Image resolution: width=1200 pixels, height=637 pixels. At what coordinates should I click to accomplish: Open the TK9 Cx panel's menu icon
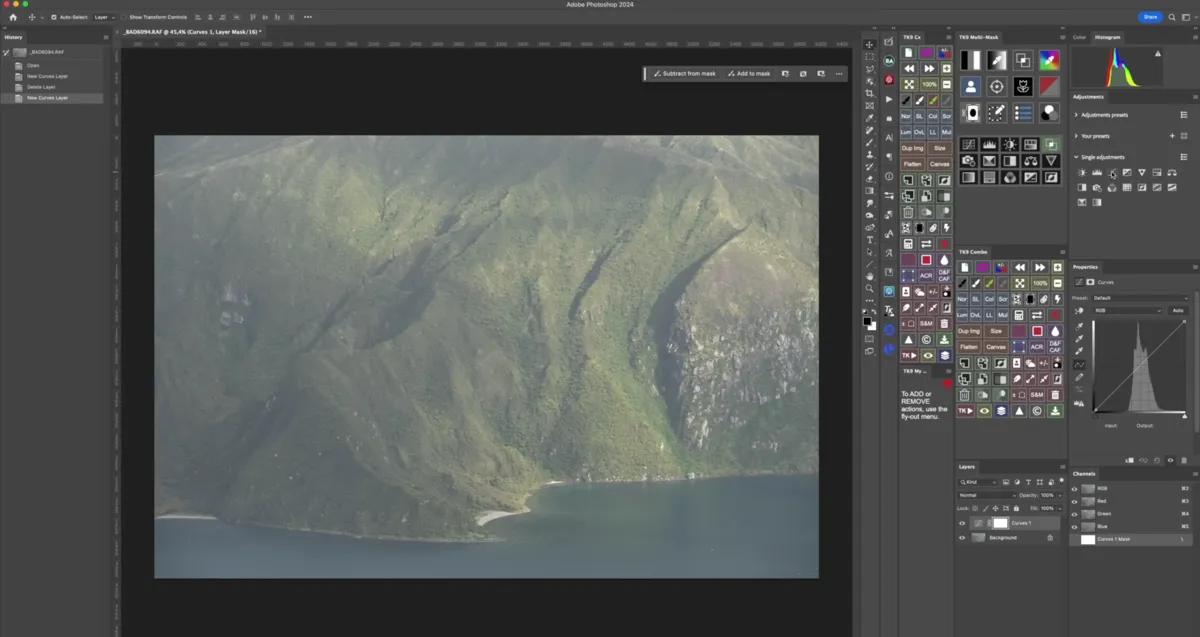click(950, 37)
